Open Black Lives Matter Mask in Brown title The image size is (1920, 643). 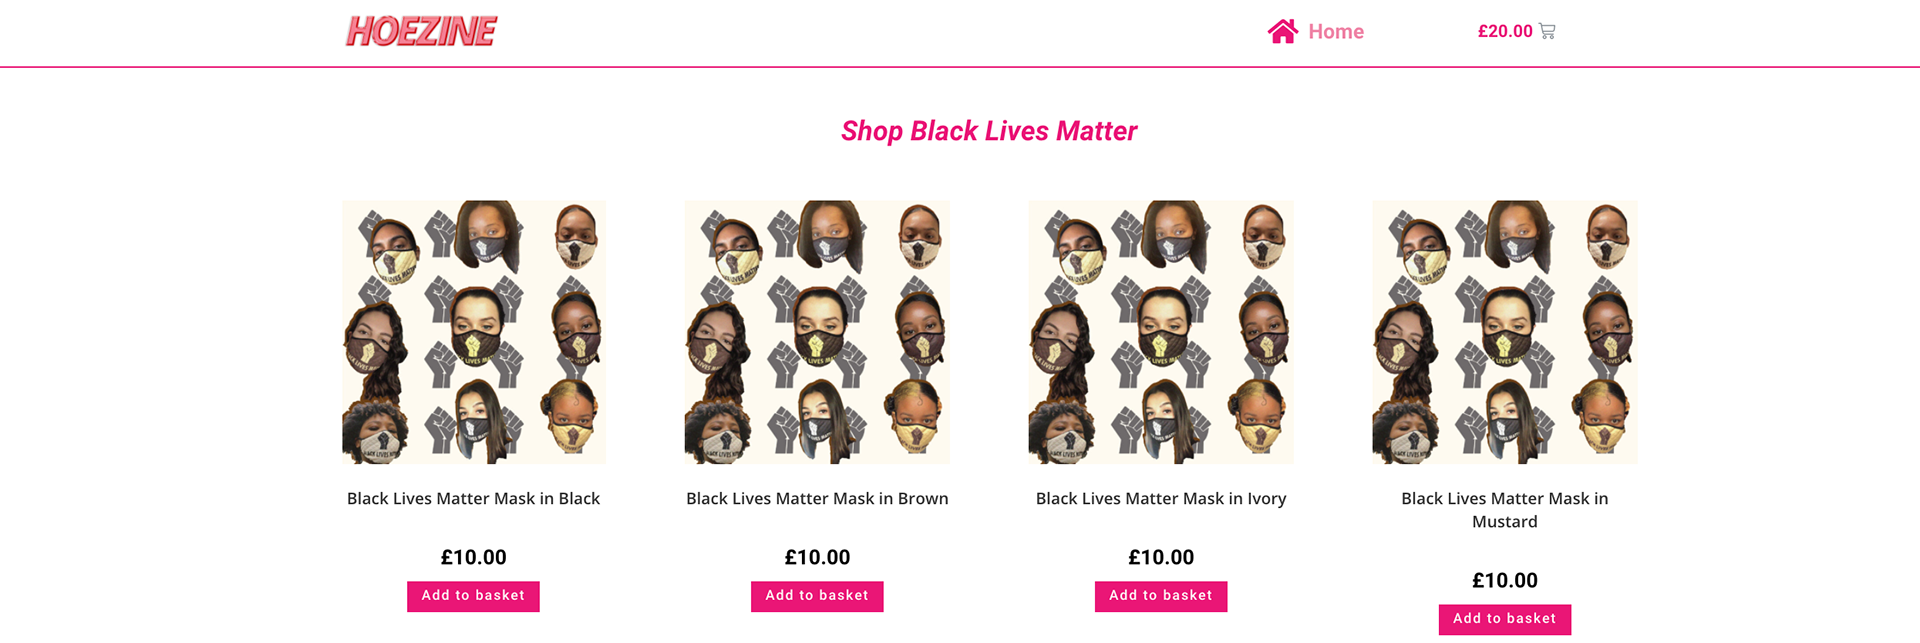(817, 499)
